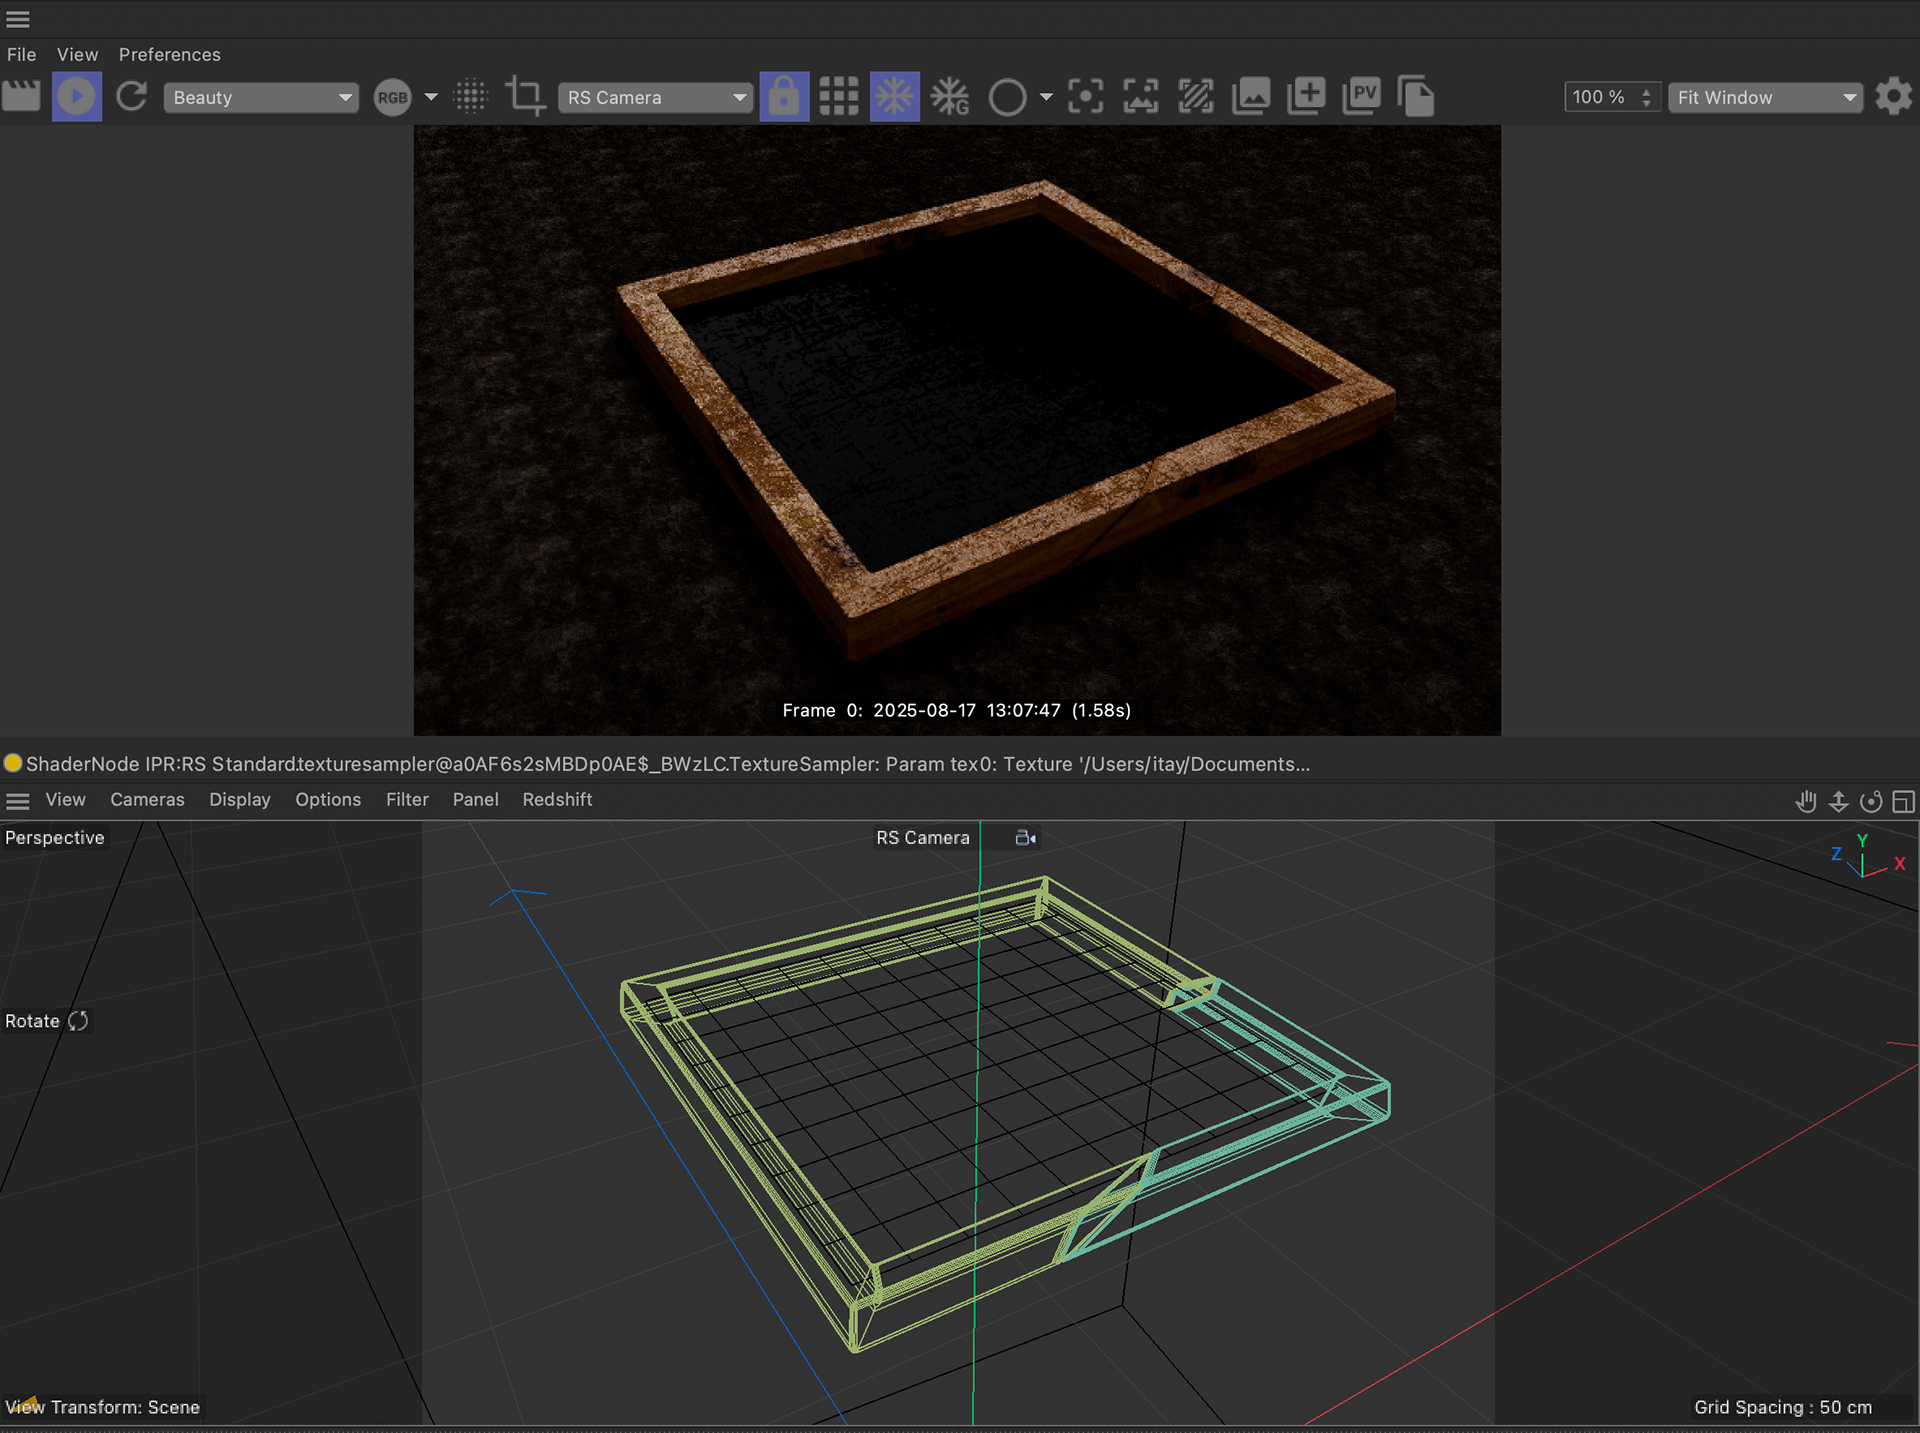
Task: Select the crop region tool
Action: tap(525, 97)
